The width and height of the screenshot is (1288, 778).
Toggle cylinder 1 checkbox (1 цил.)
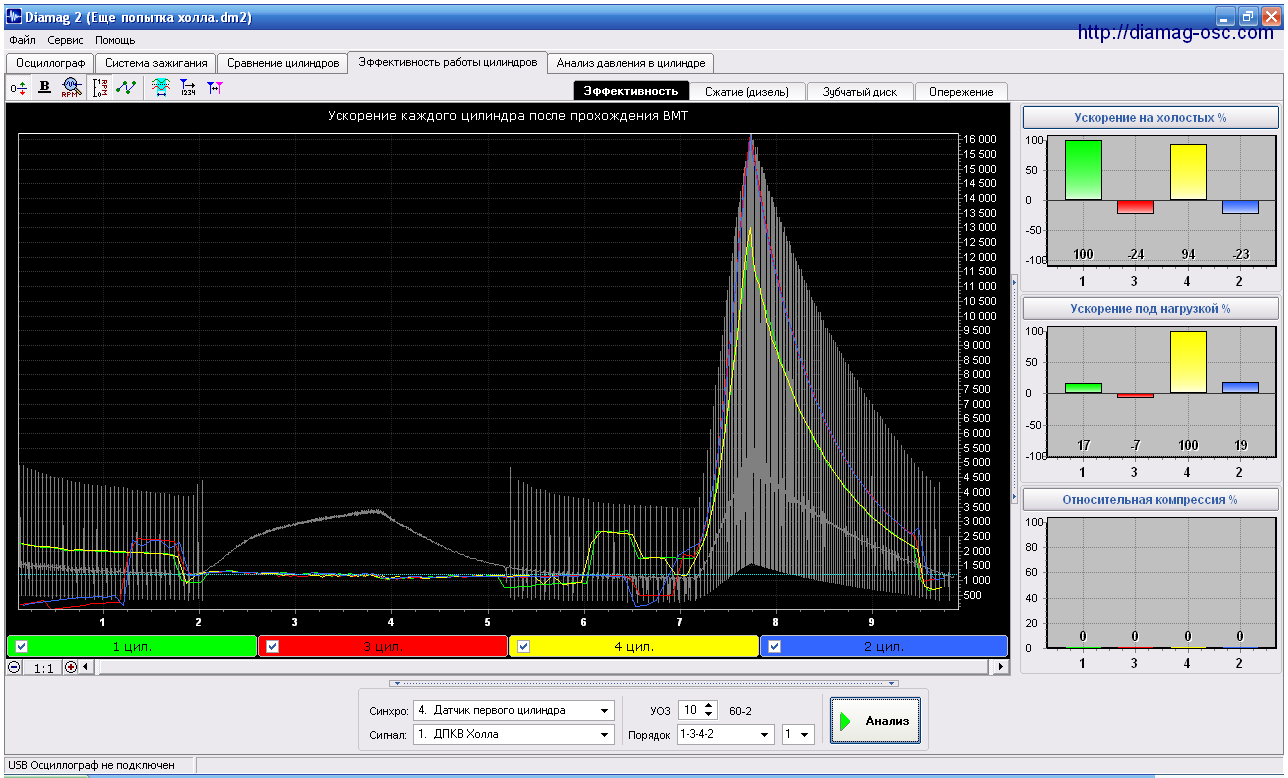tap(22, 646)
